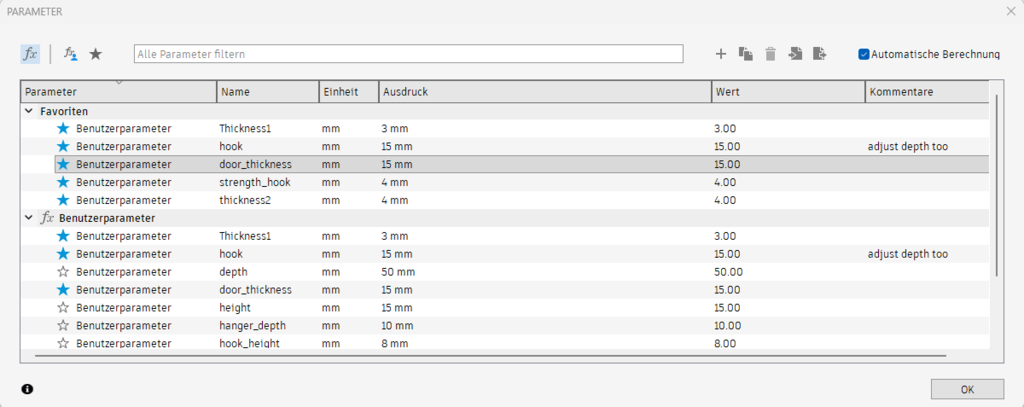Mark the depth parameter as favorite
Viewport: 1024px width, 407px height.
[x=63, y=272]
